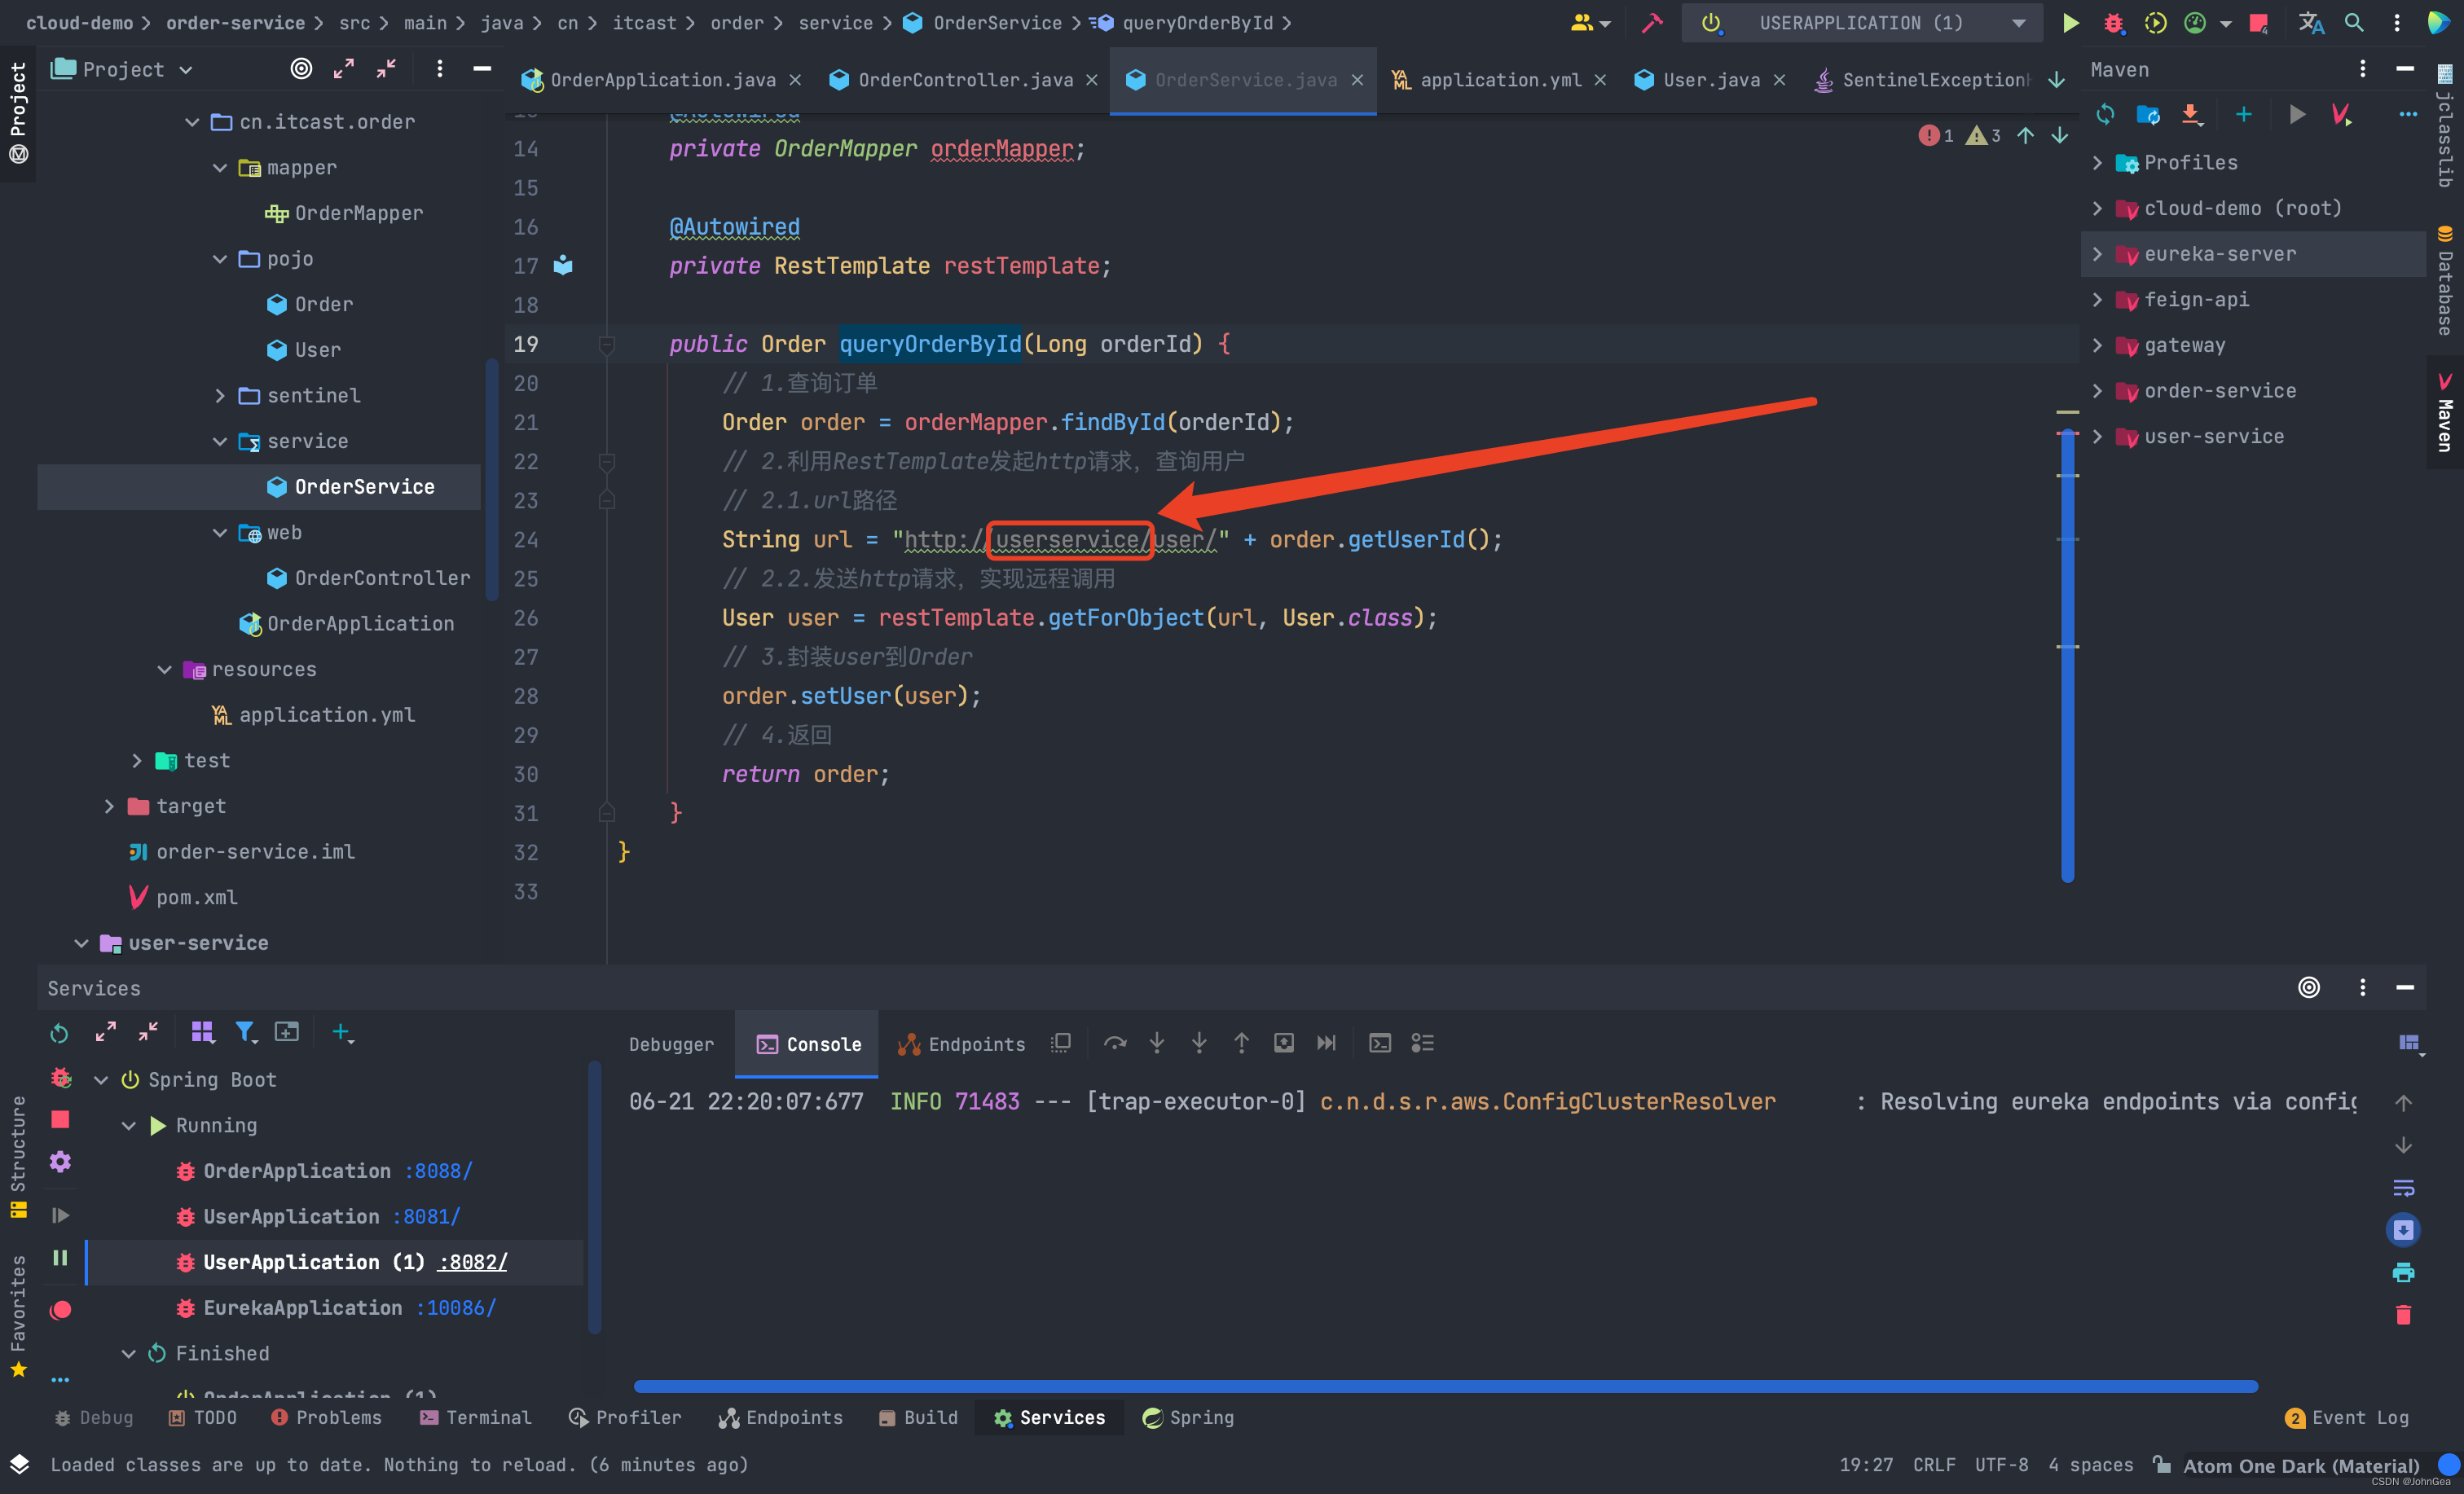Click the Translate icon in top toolbar
This screenshot has width=2464, height=1494.
pos(2310,23)
